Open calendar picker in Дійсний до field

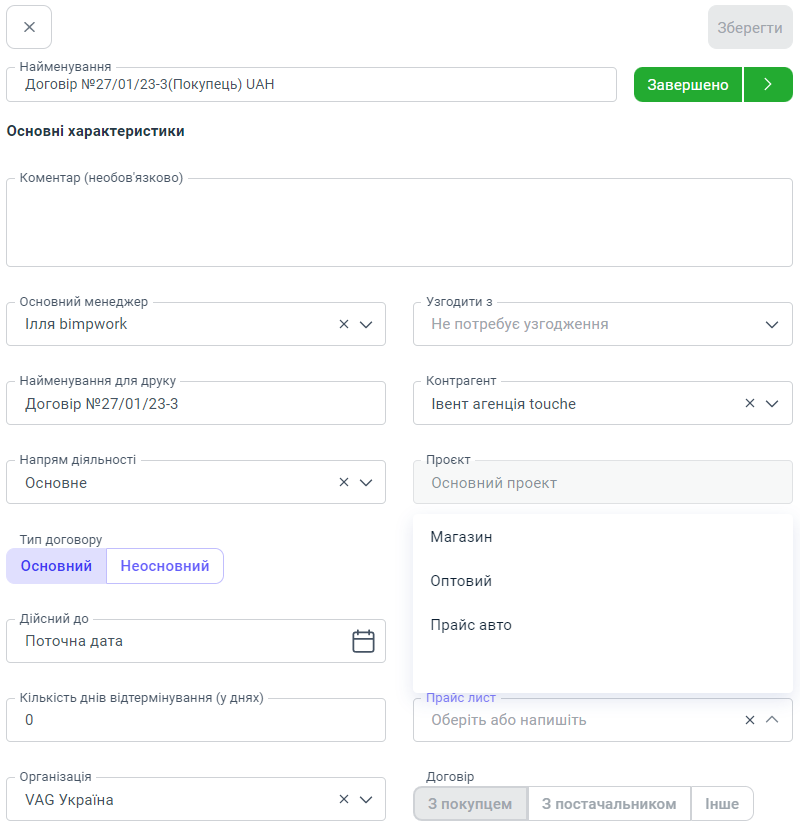pyautogui.click(x=363, y=641)
